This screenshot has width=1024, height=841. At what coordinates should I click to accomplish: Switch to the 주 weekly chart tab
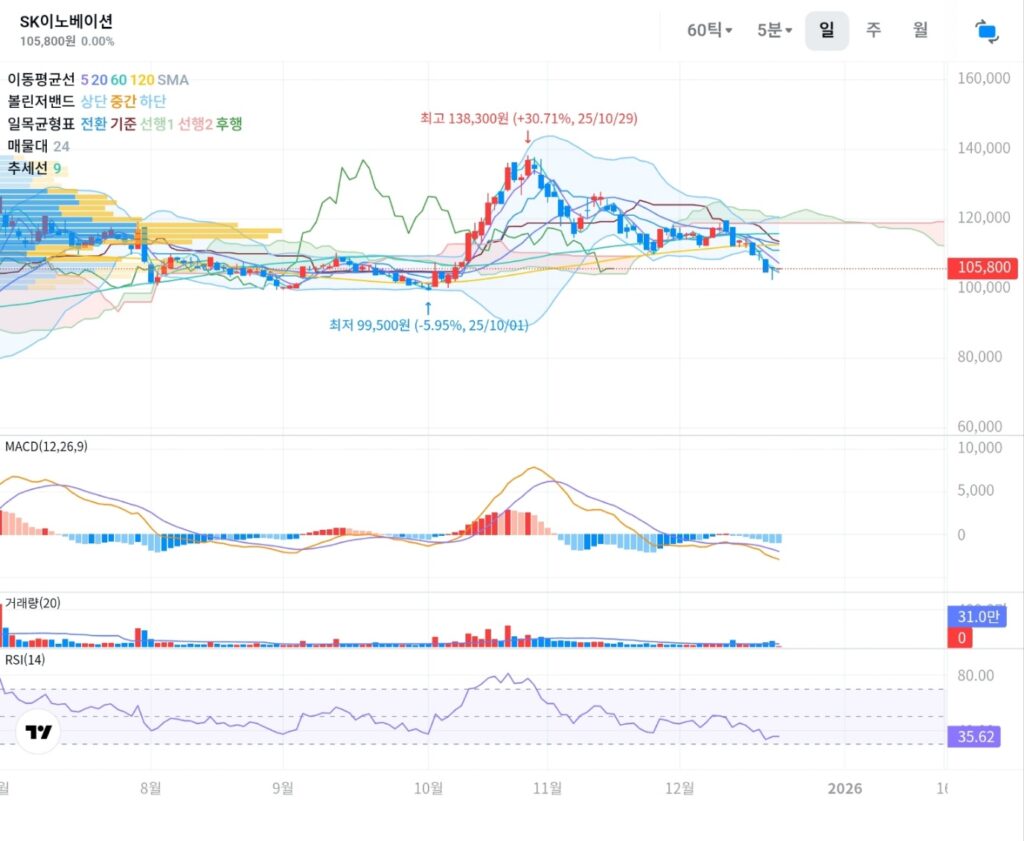(x=873, y=30)
